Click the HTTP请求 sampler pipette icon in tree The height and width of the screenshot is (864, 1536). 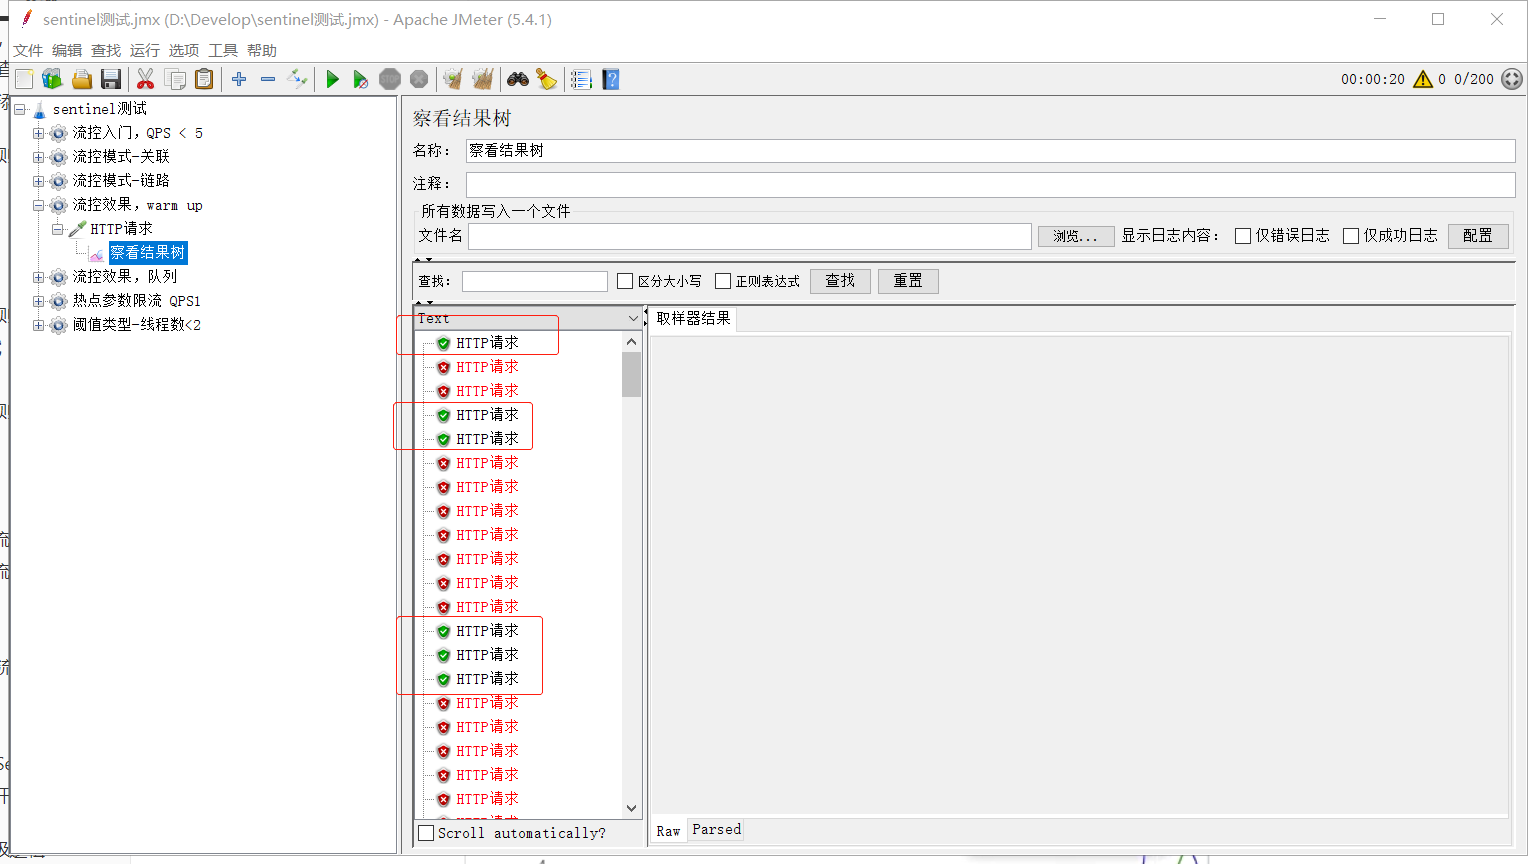pos(77,229)
